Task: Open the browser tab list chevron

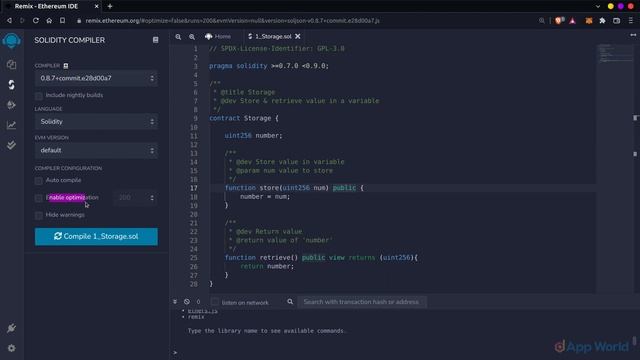Action: (598, 7)
